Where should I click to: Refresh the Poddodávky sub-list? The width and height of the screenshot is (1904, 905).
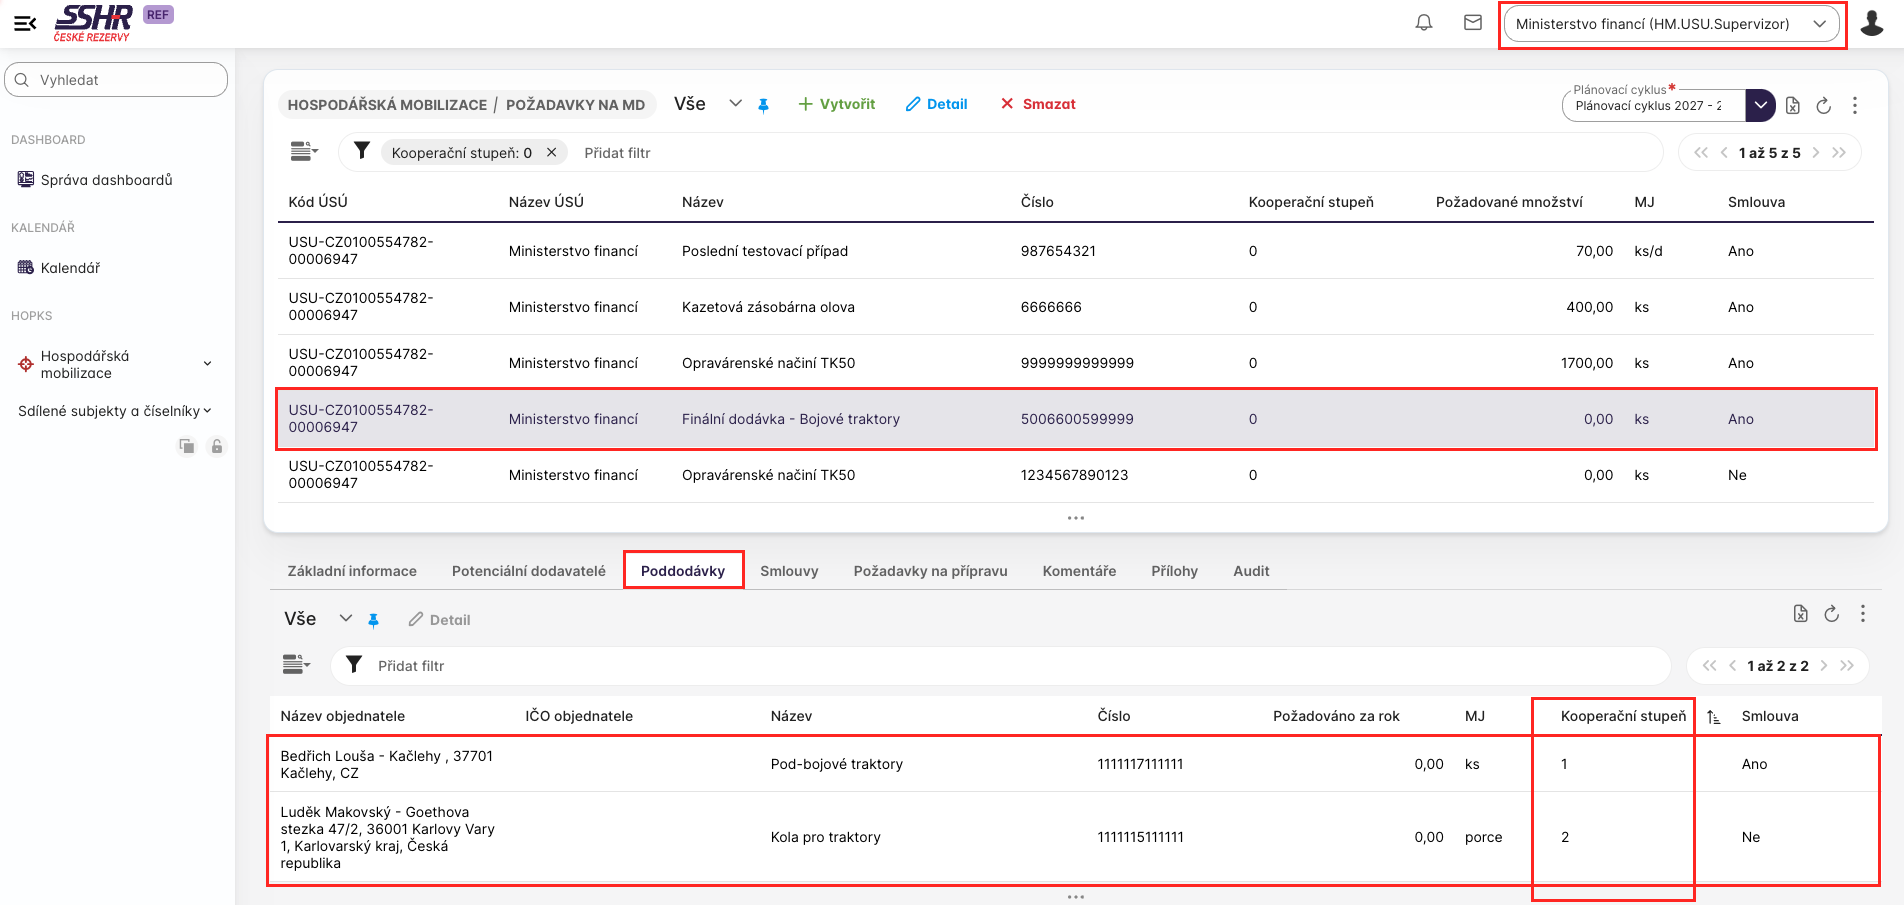(x=1831, y=614)
